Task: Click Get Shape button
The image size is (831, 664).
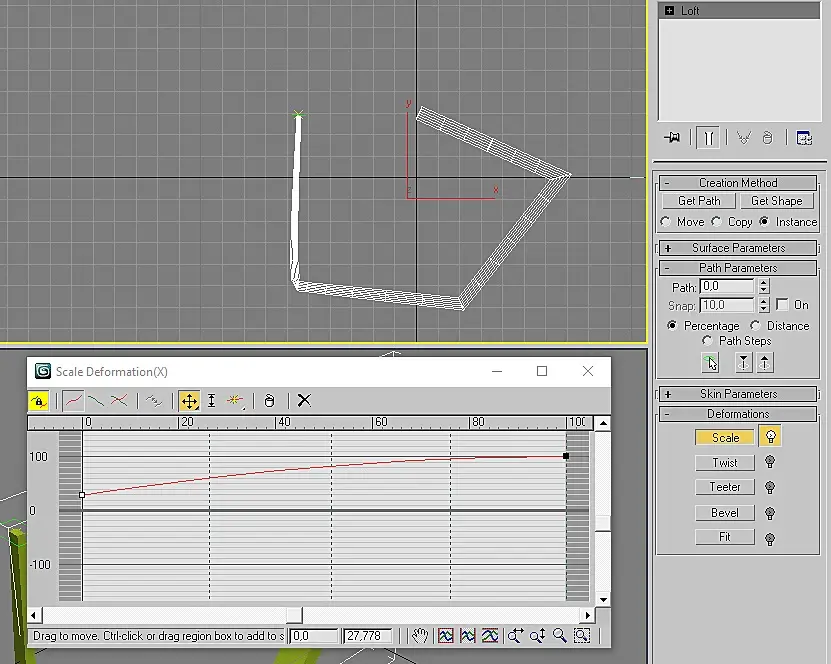Action: [x=776, y=201]
